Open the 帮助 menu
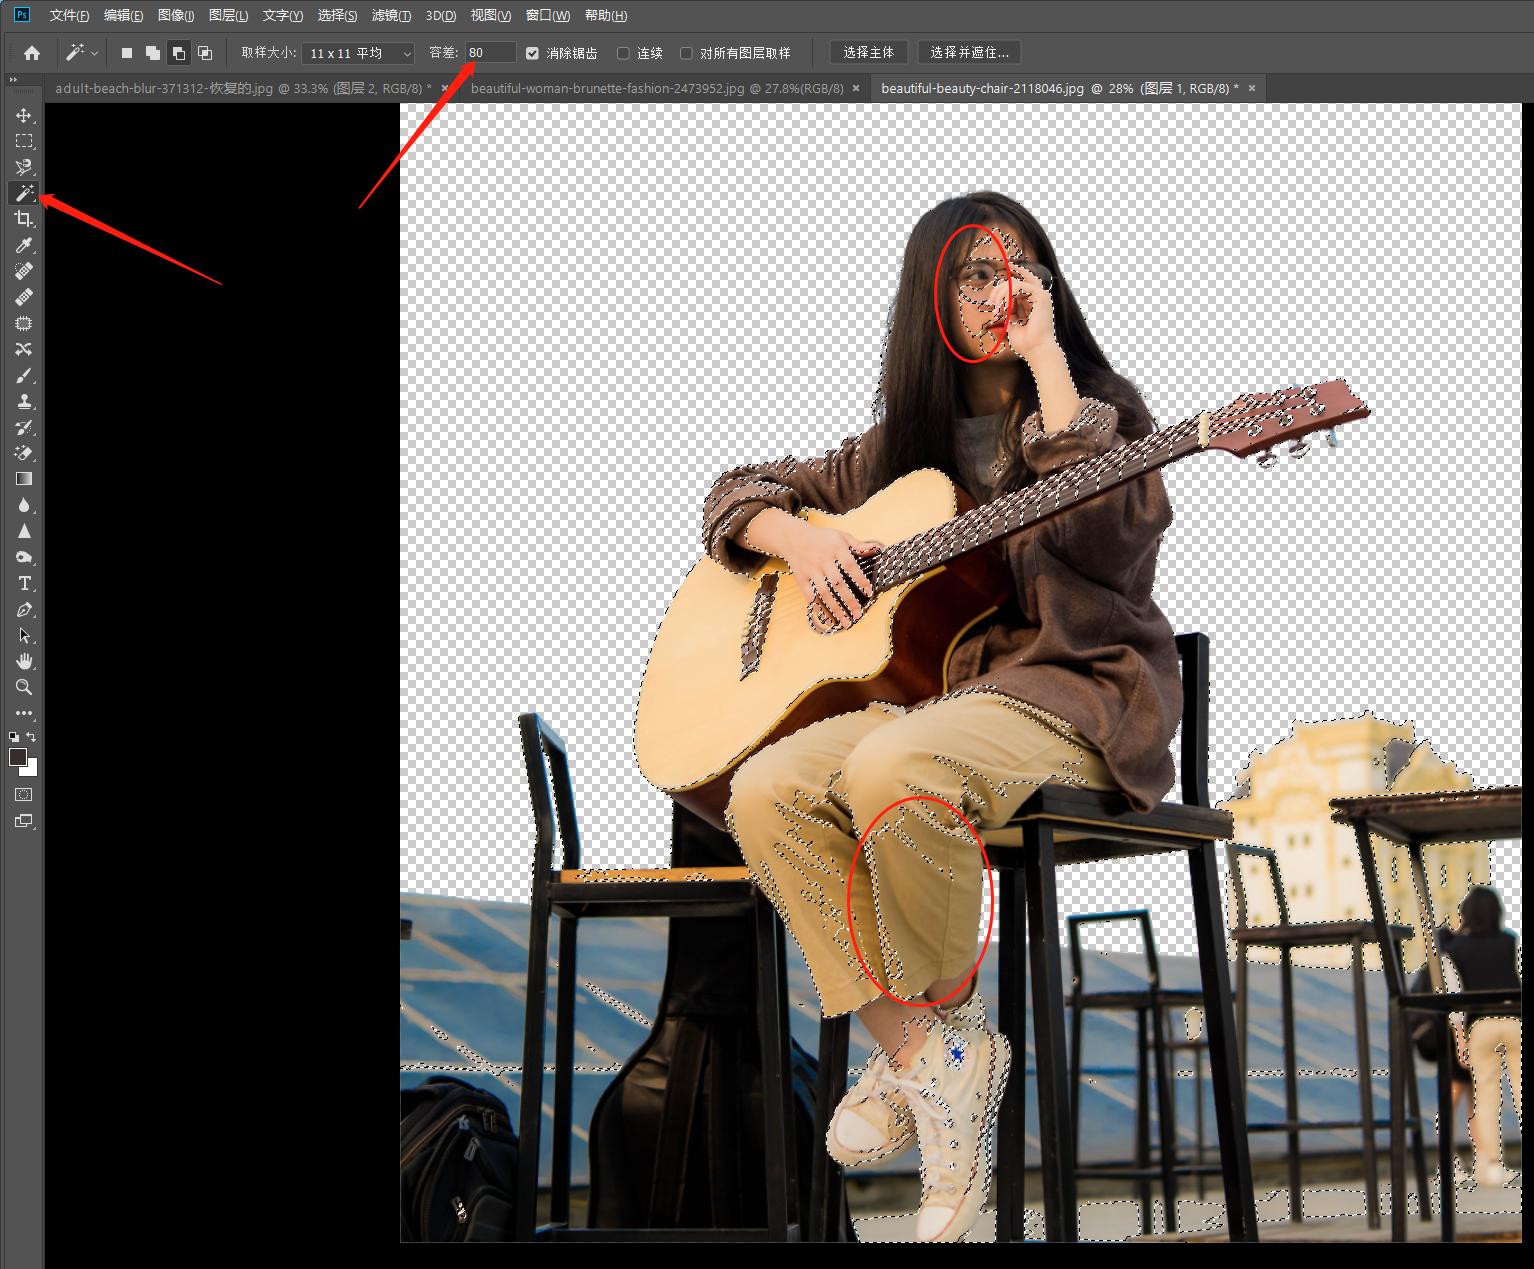 [x=606, y=15]
